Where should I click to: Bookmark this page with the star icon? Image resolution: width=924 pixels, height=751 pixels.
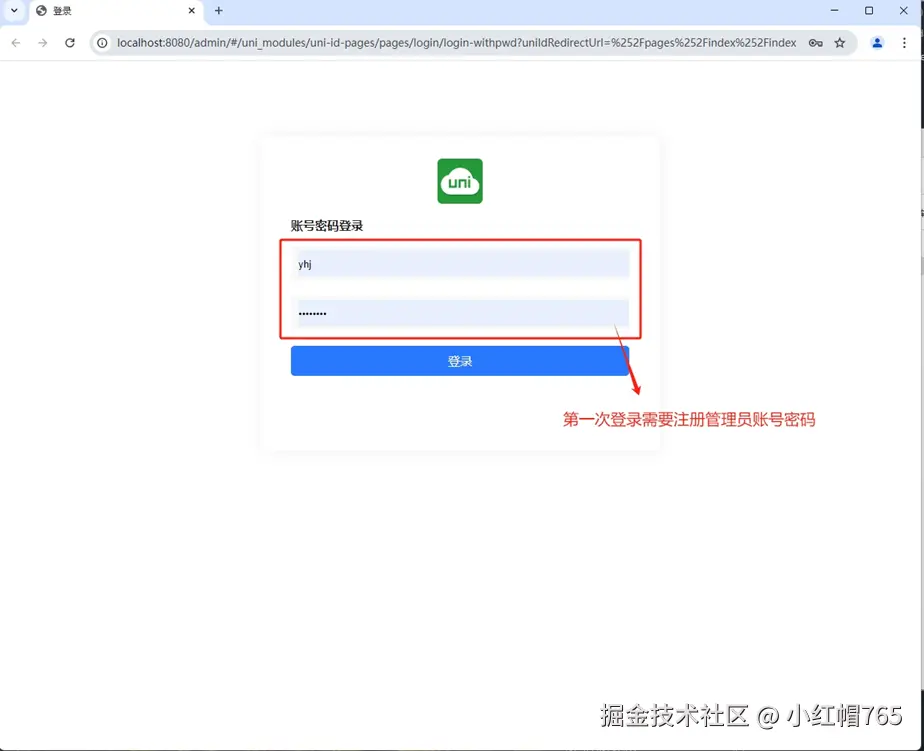click(840, 42)
